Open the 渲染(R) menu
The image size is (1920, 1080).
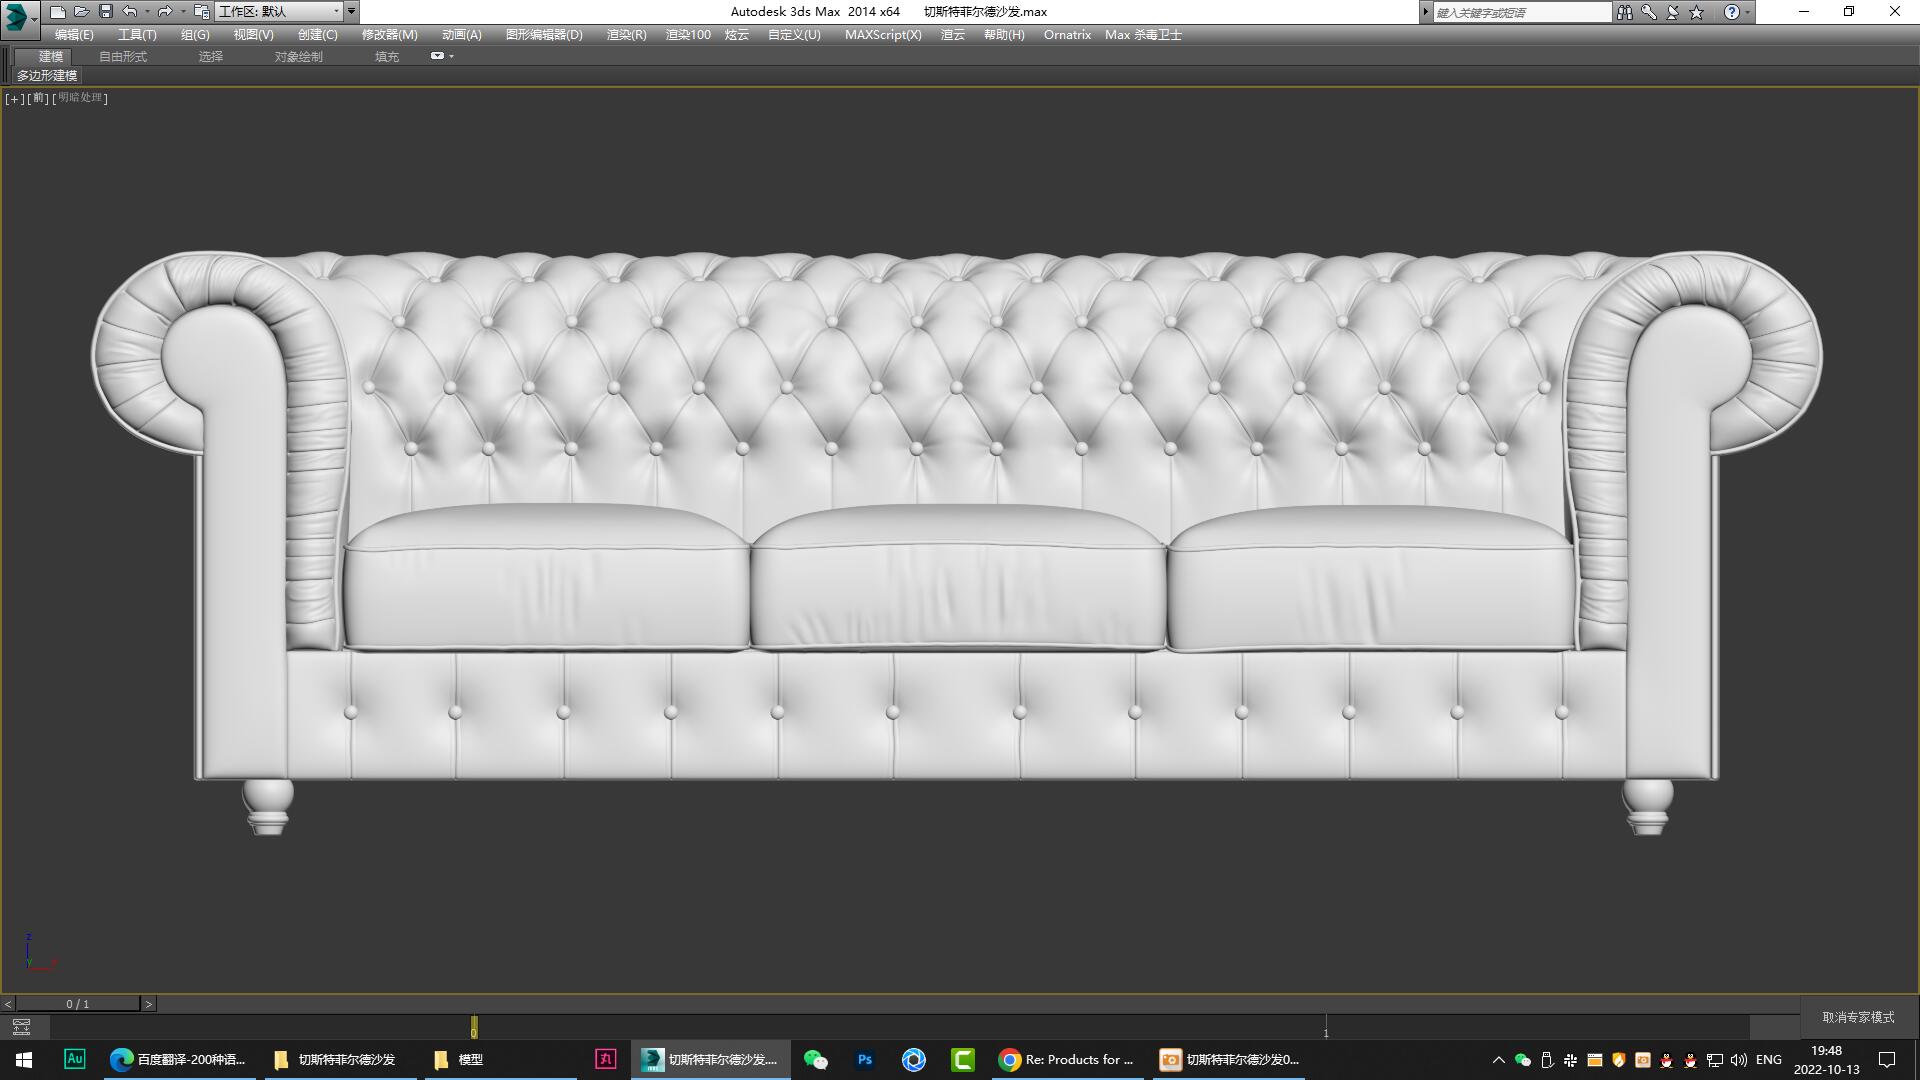coord(624,34)
